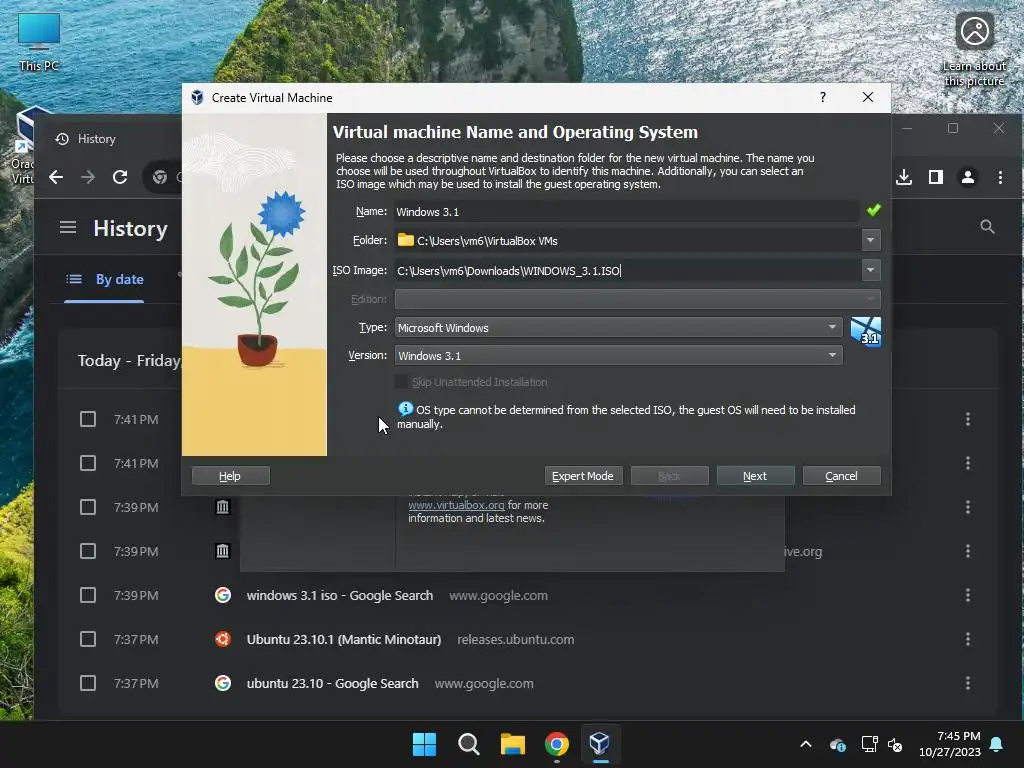Screen dimensions: 1024x768
Task: Click the Name field containing Windows 3.1
Action: pyautogui.click(x=626, y=212)
